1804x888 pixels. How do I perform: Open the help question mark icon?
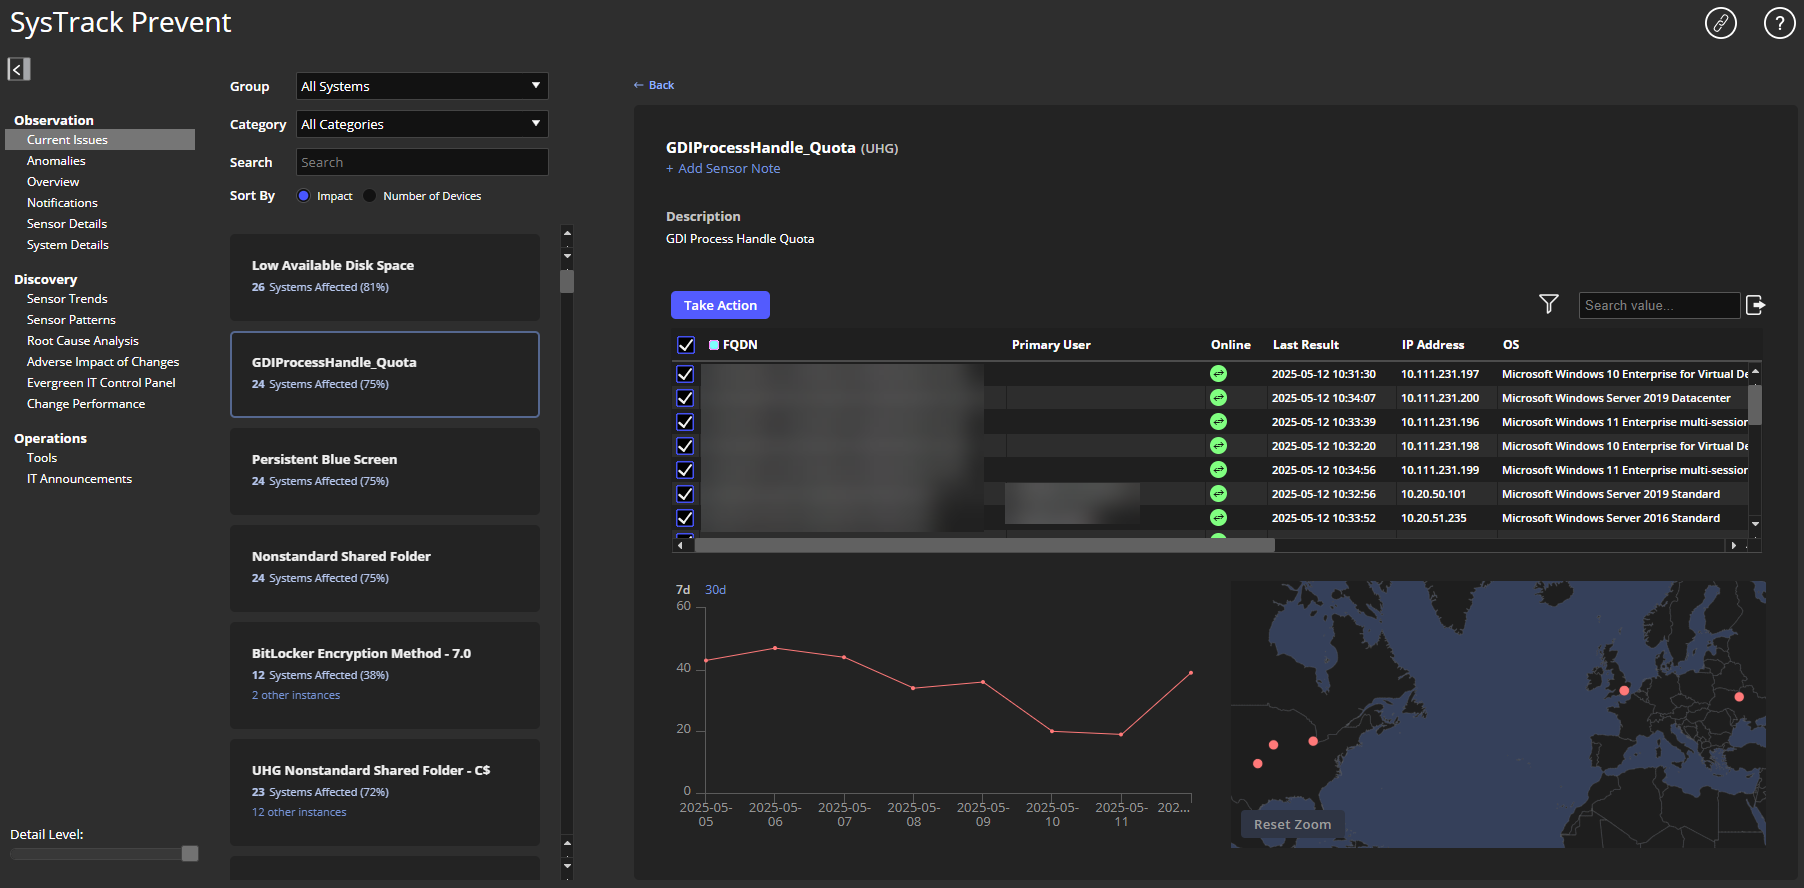(x=1779, y=23)
